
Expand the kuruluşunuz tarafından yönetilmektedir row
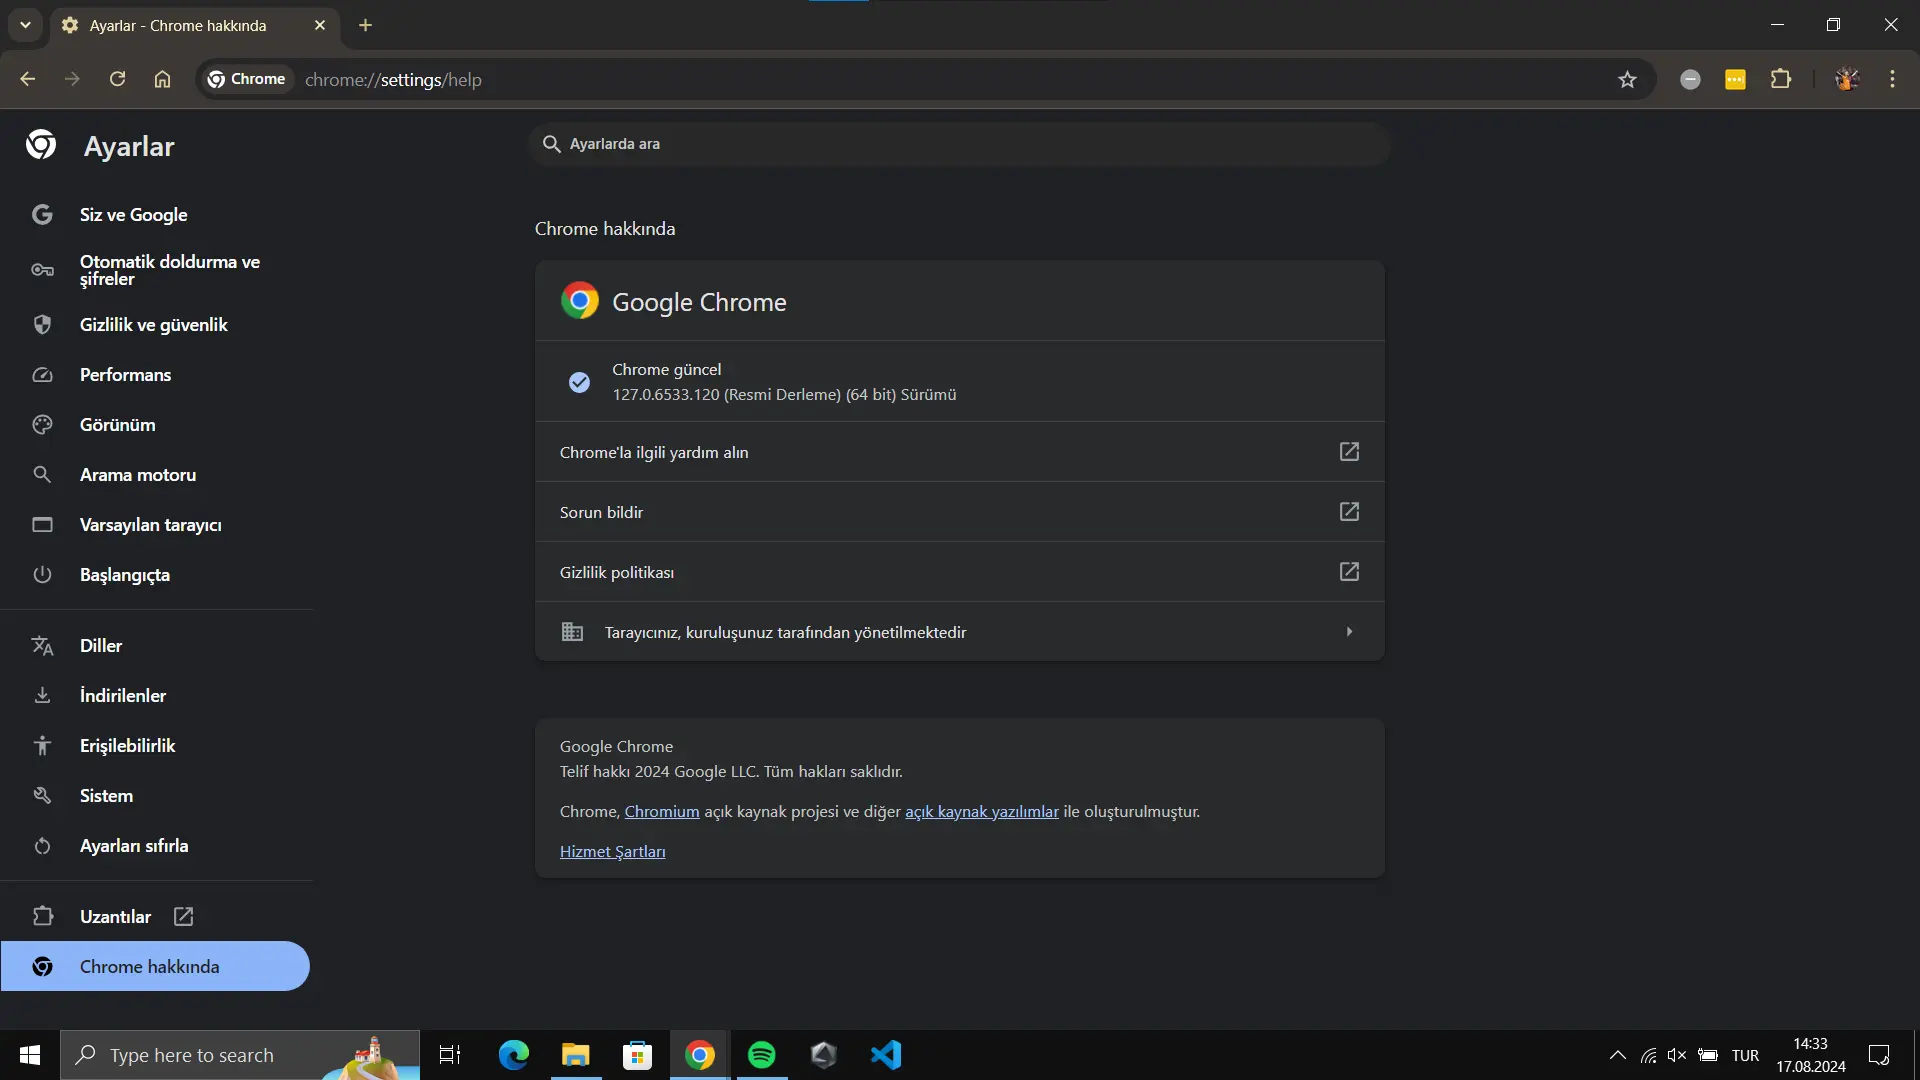click(x=960, y=632)
